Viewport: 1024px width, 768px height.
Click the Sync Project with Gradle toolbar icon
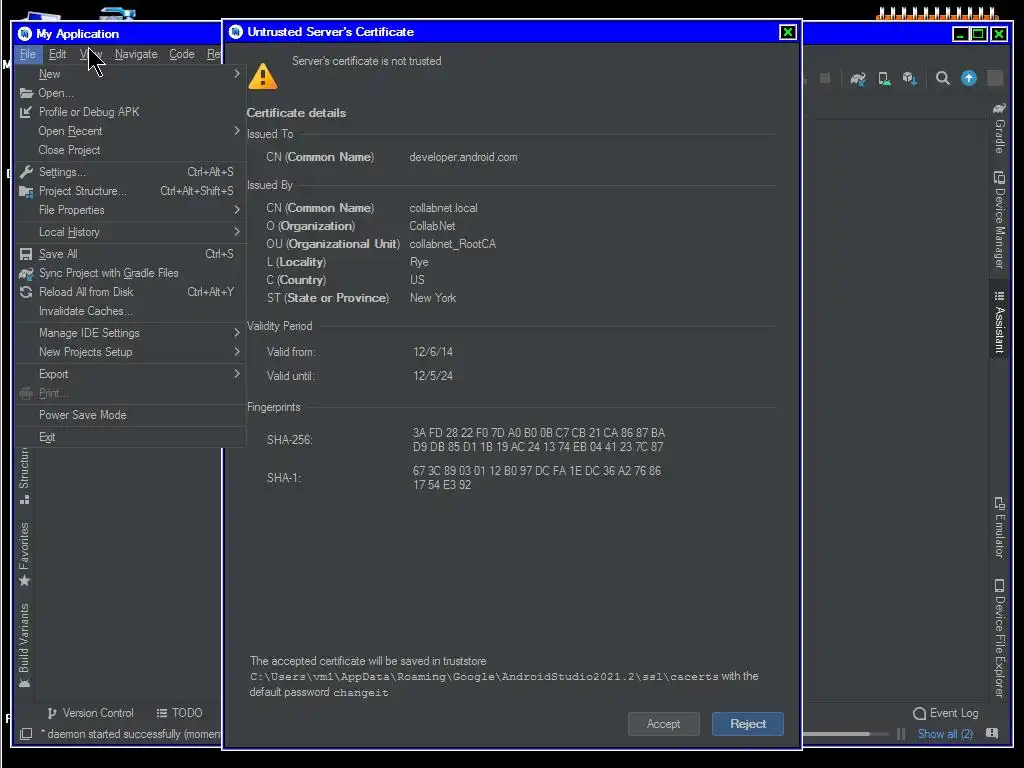tap(857, 79)
